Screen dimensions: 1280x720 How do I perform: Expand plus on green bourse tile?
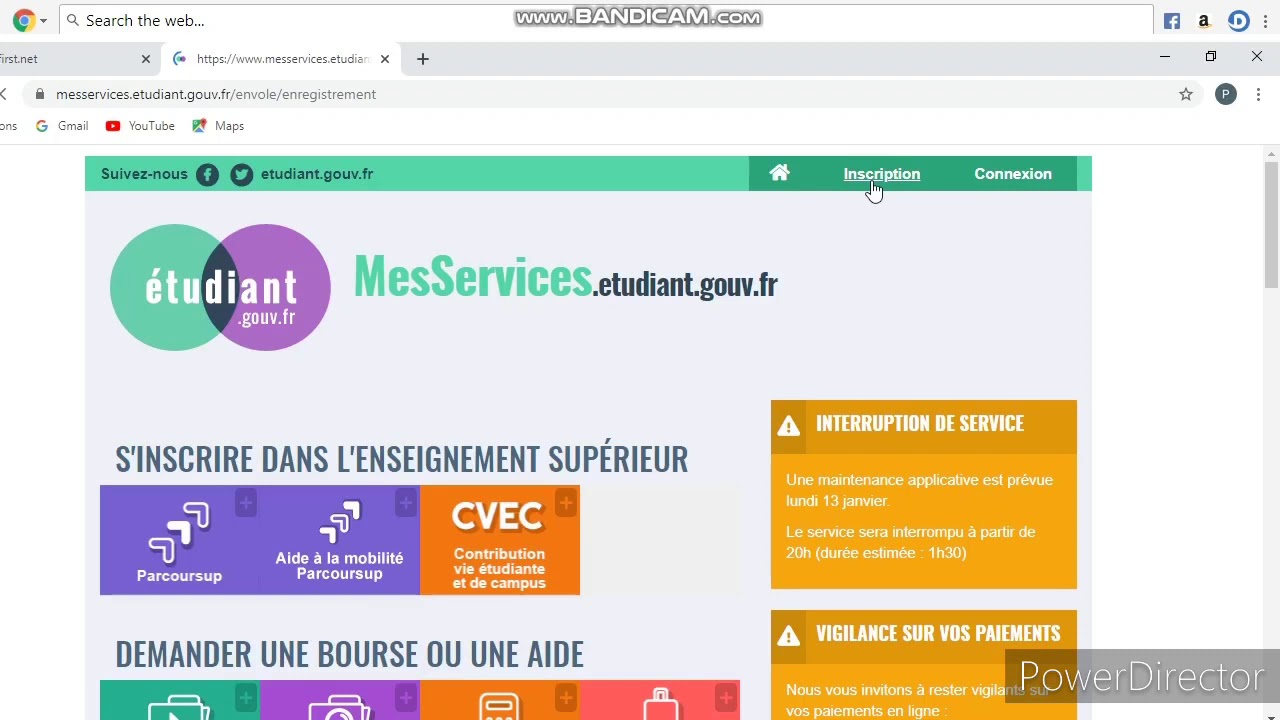tap(246, 697)
